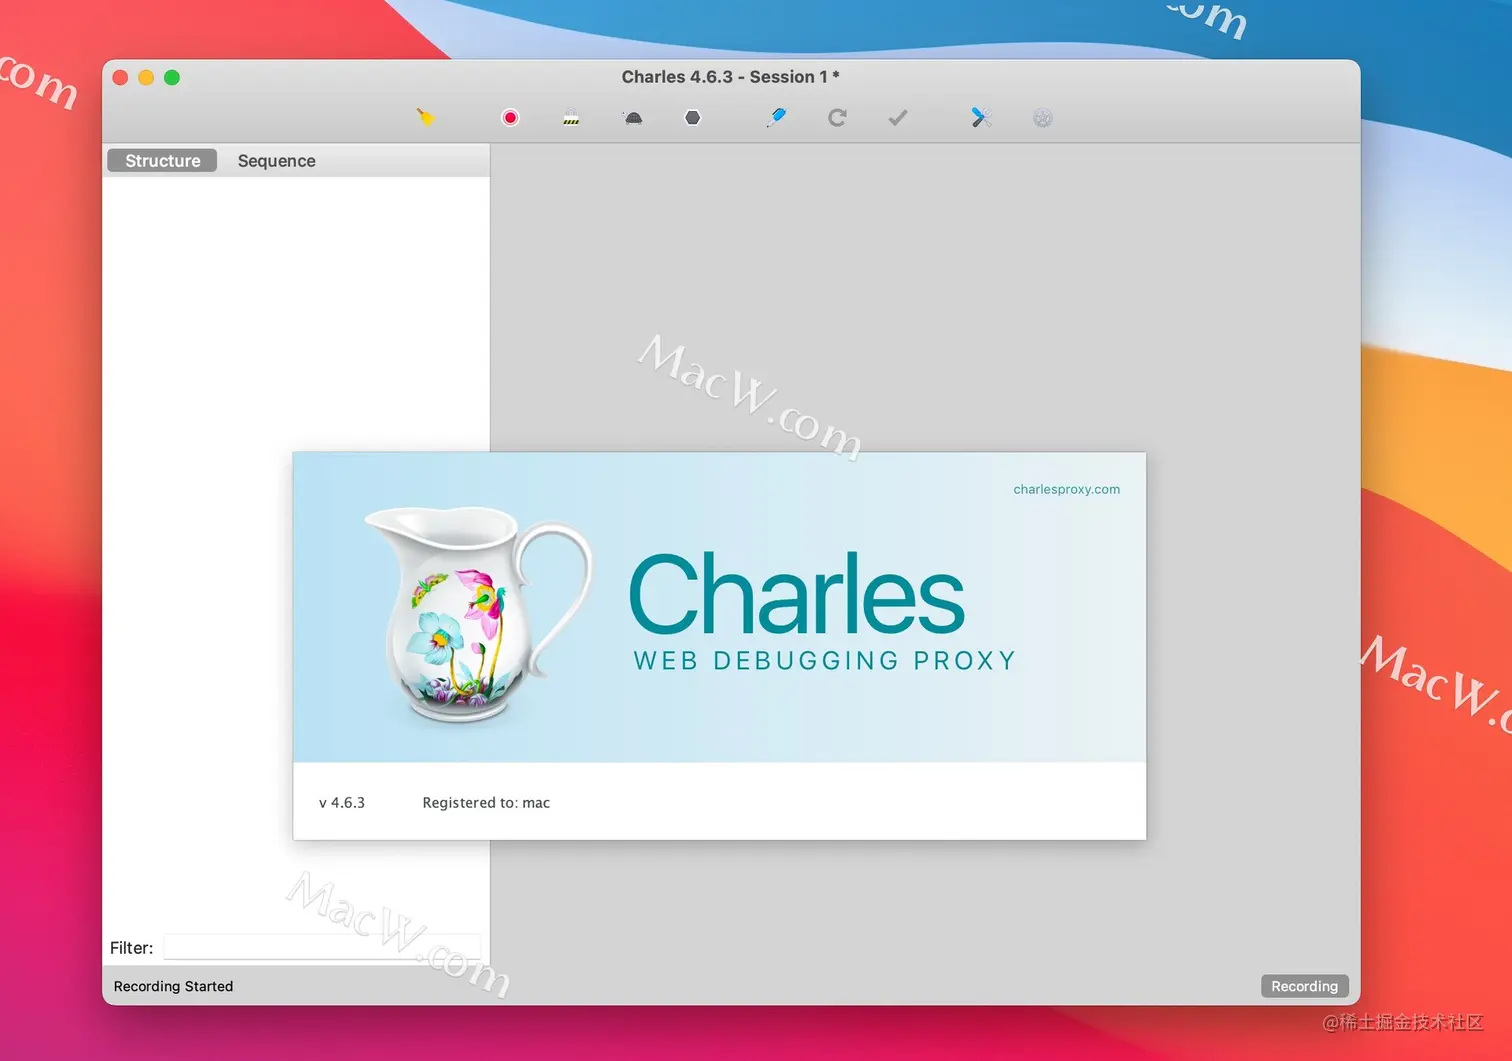Toggle SSL proxying icon in the toolbar
The height and width of the screenshot is (1061, 1512).
click(571, 118)
